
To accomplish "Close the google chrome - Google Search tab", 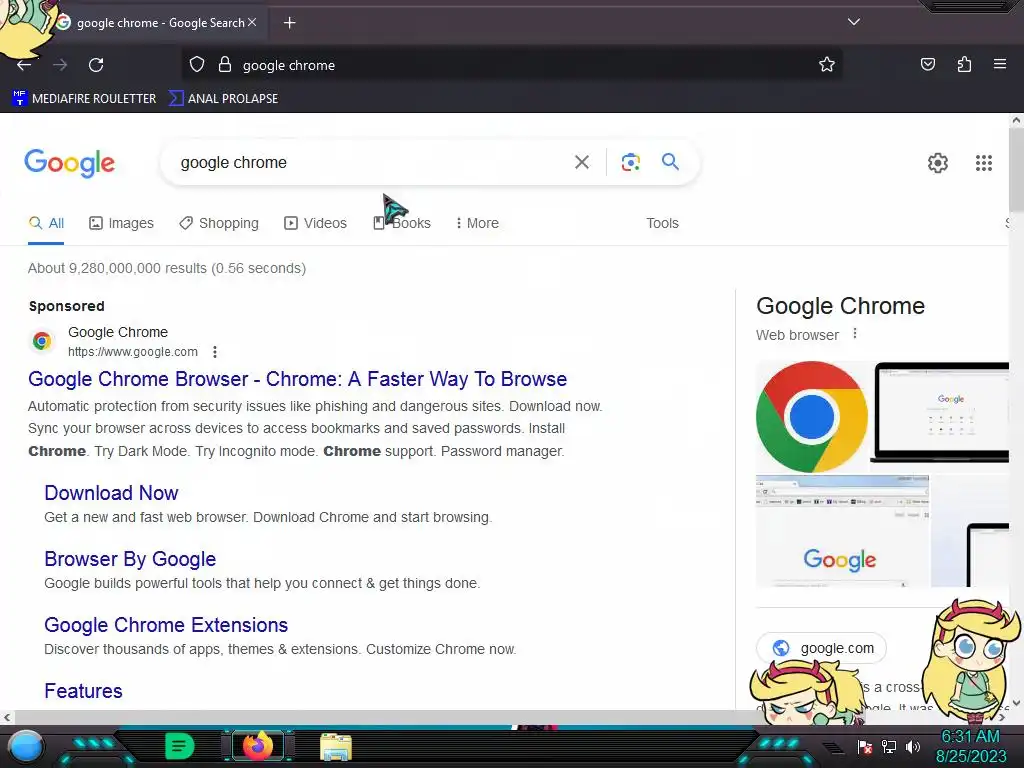I will coord(252,22).
